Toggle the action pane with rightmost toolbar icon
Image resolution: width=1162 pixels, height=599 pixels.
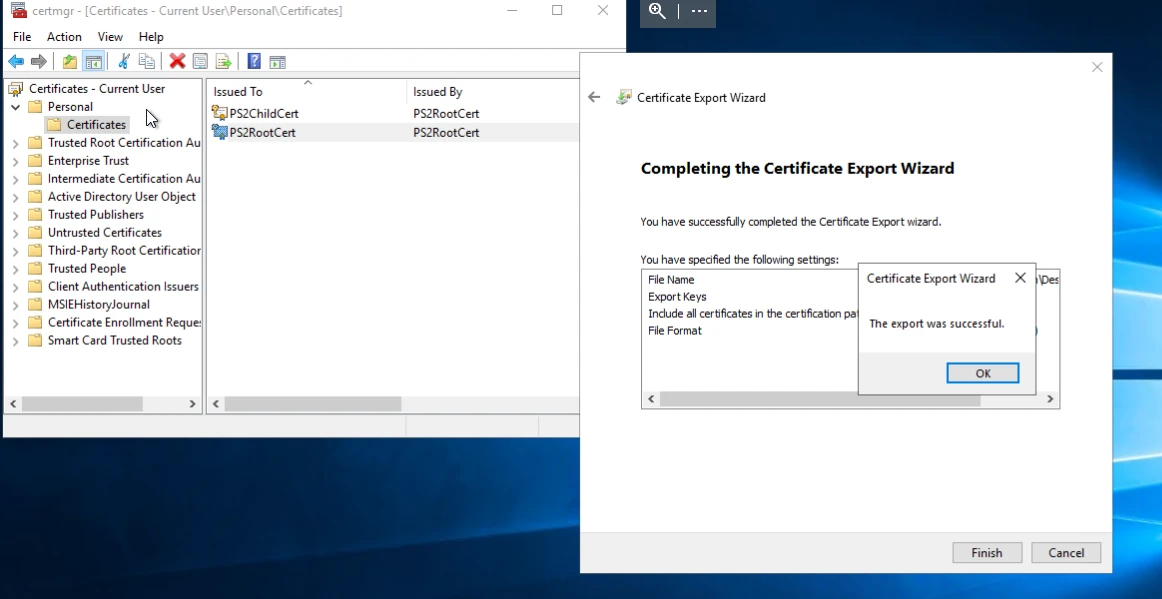click(x=277, y=61)
